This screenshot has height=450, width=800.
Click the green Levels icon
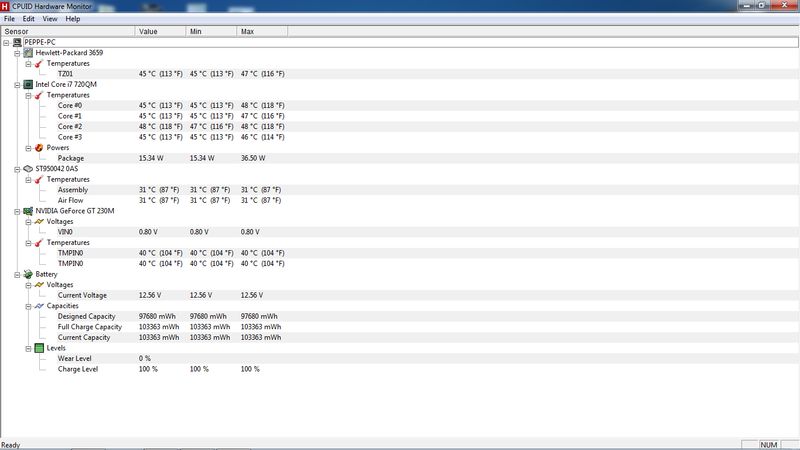pyautogui.click(x=39, y=348)
